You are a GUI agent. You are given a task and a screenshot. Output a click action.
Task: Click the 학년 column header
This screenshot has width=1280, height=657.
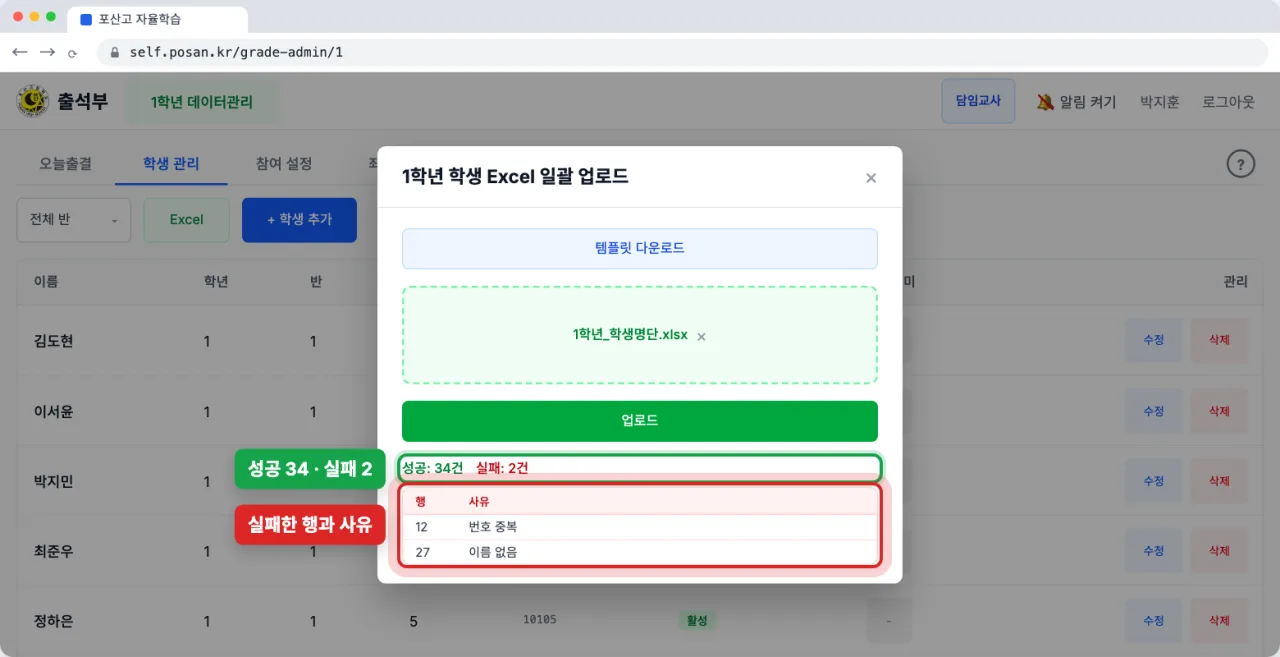[216, 282]
